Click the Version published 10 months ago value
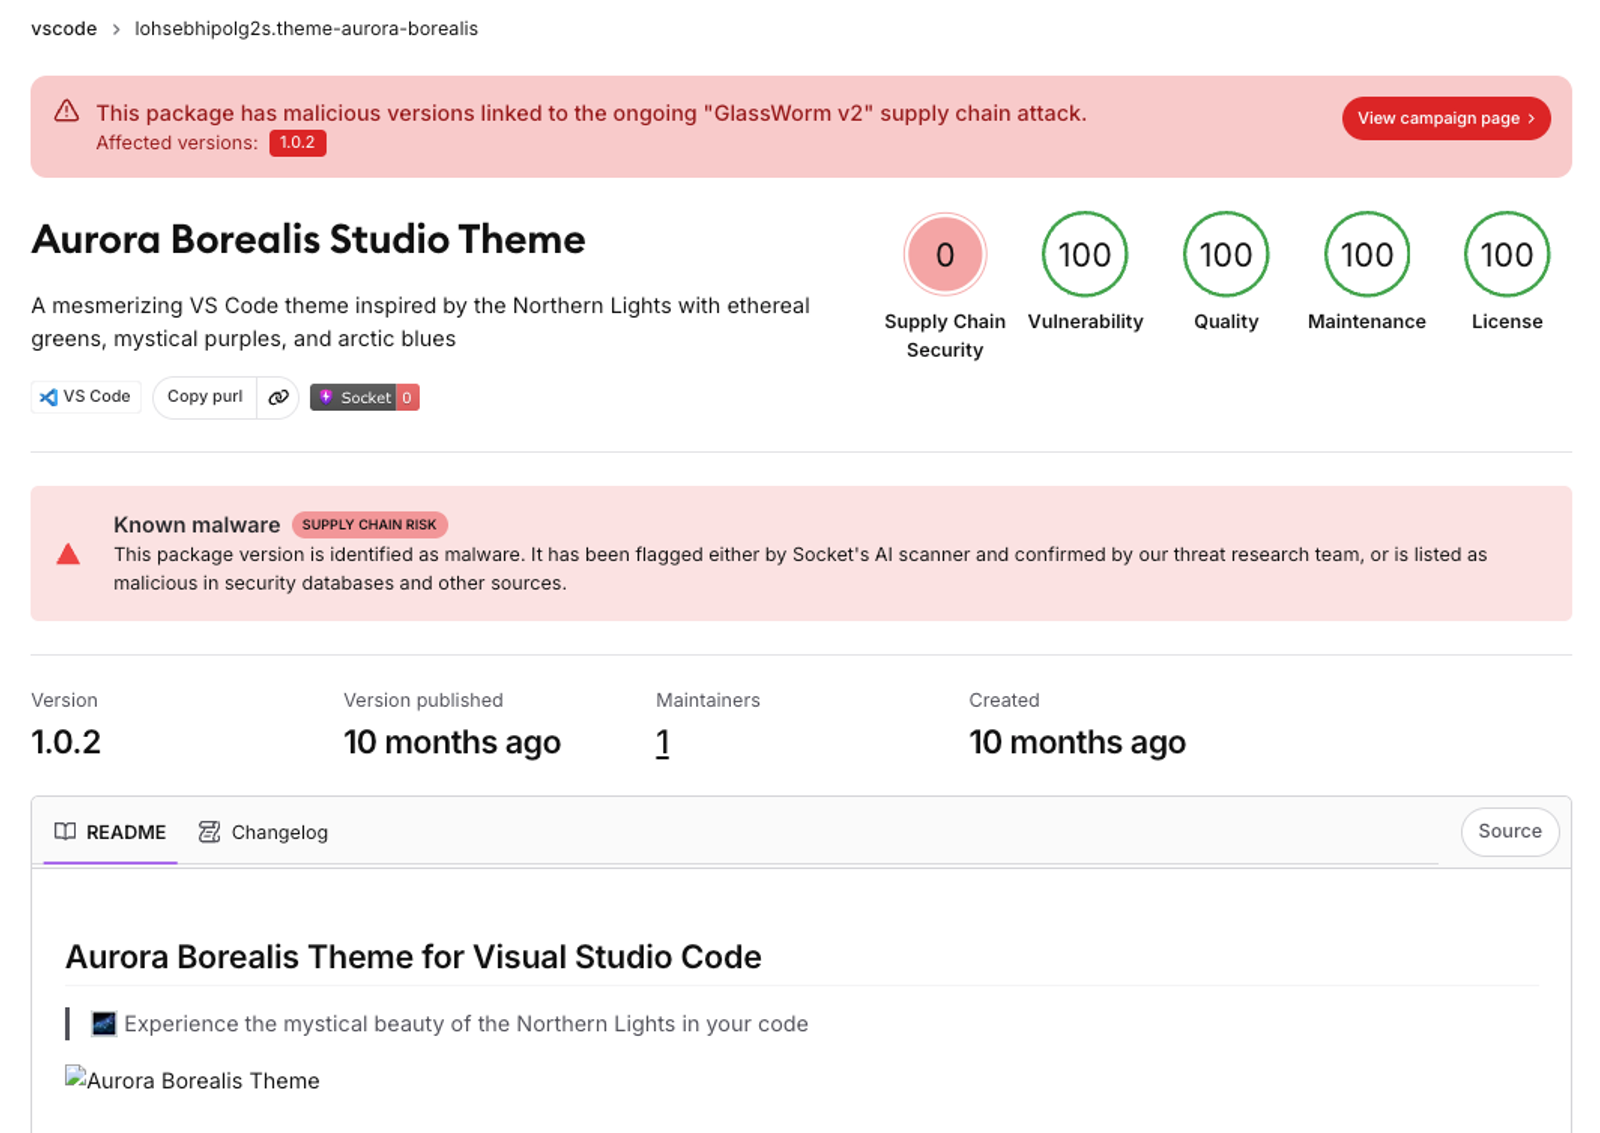1600x1133 pixels. (452, 742)
